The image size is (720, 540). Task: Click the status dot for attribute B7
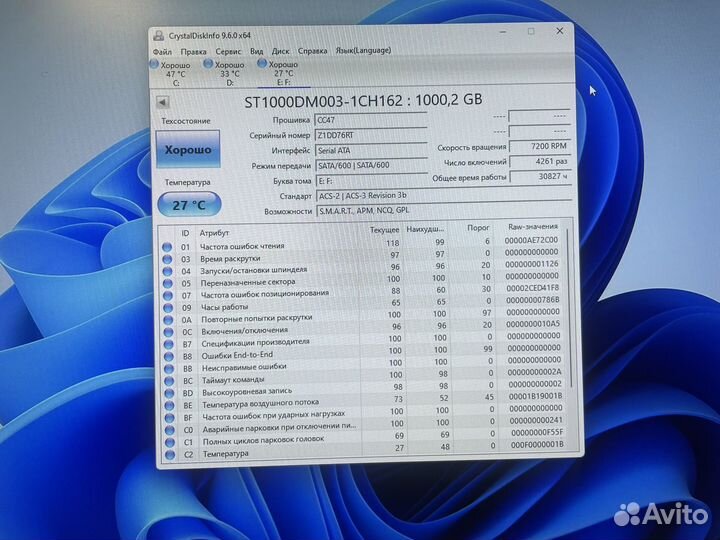point(169,344)
